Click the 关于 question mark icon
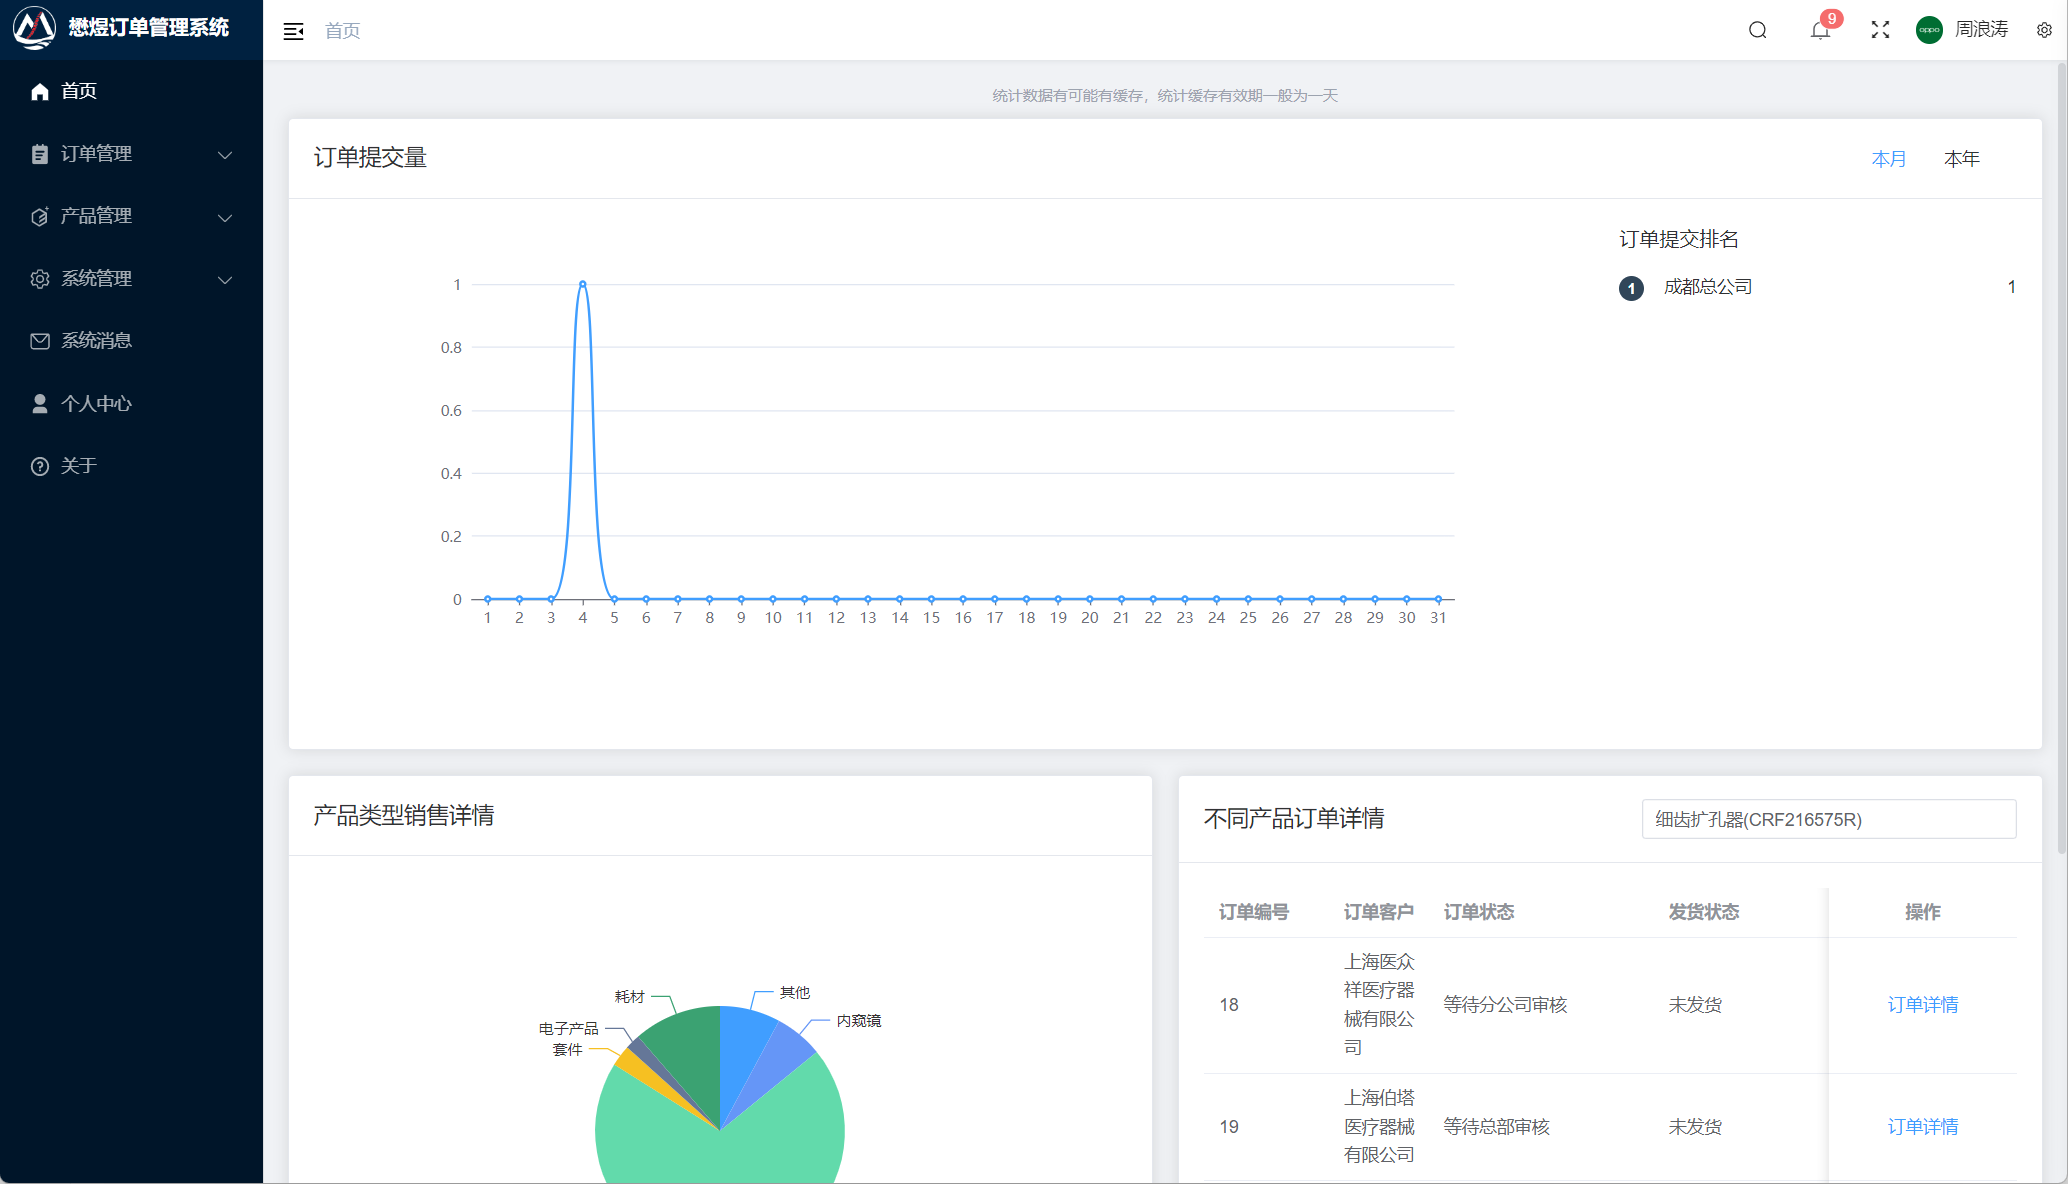The width and height of the screenshot is (2068, 1184). (40, 466)
